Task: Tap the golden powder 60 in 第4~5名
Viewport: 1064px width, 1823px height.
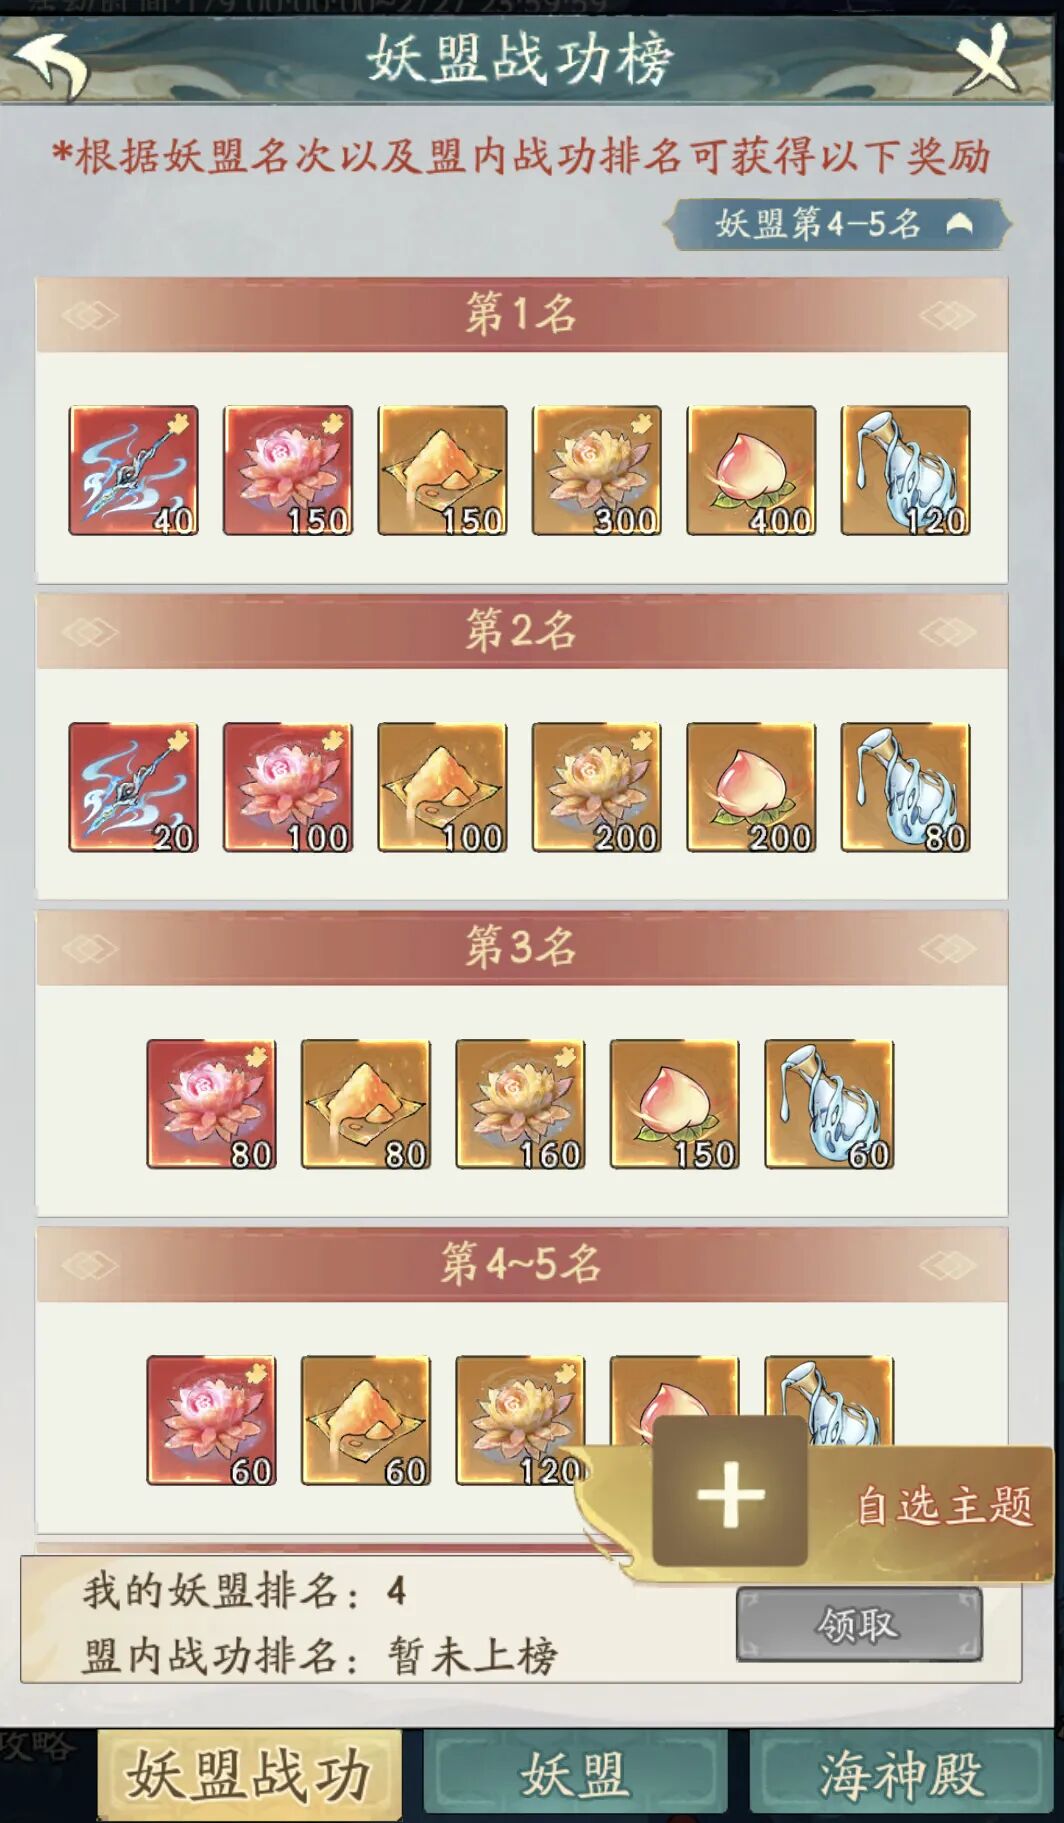Action: [x=366, y=1420]
